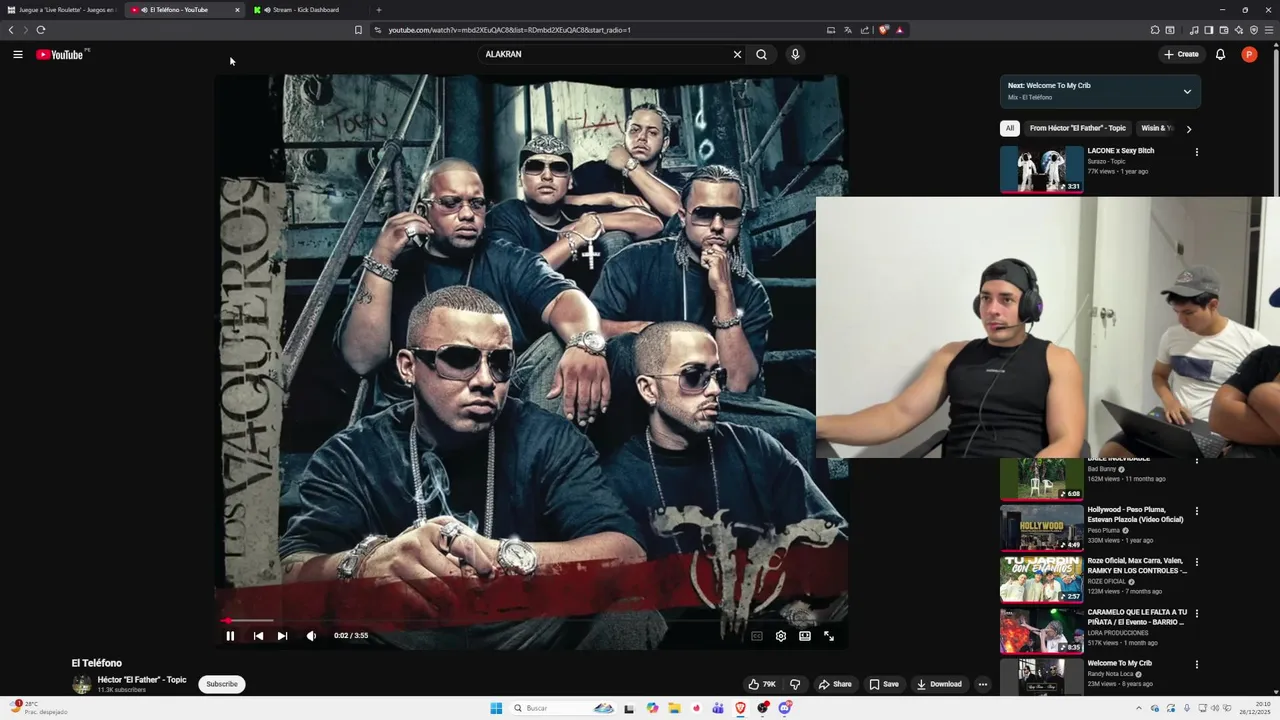Screen dimensions: 1280x720
Task: Open the browser main menu
Action: click(x=1270, y=30)
